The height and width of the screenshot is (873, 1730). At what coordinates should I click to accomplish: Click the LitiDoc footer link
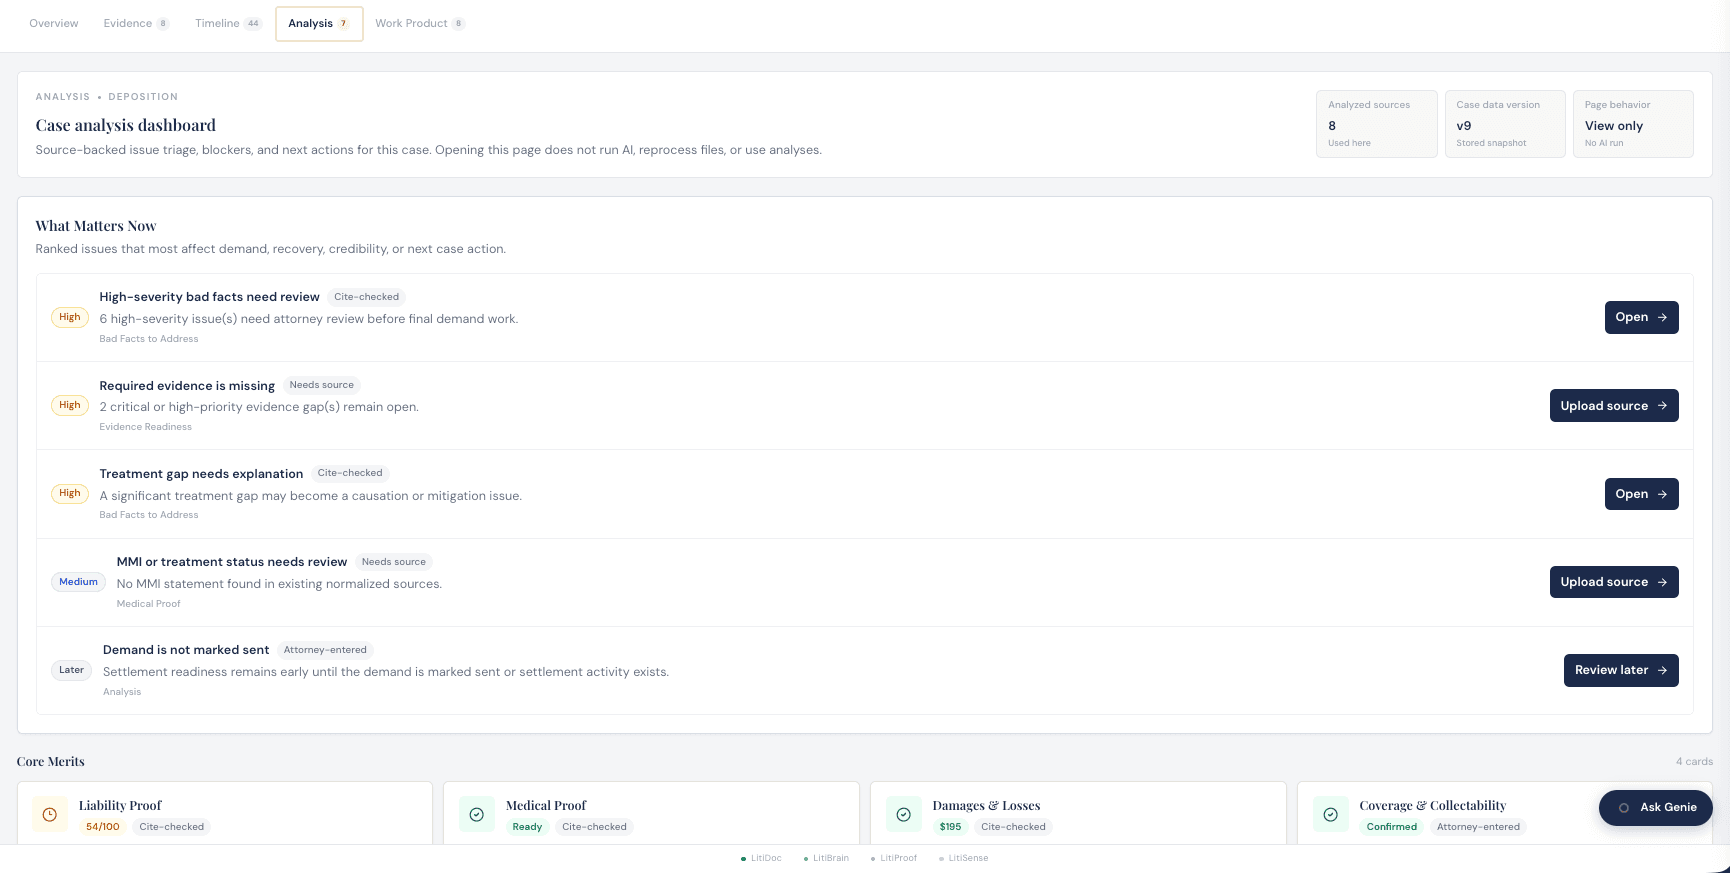pyautogui.click(x=761, y=858)
